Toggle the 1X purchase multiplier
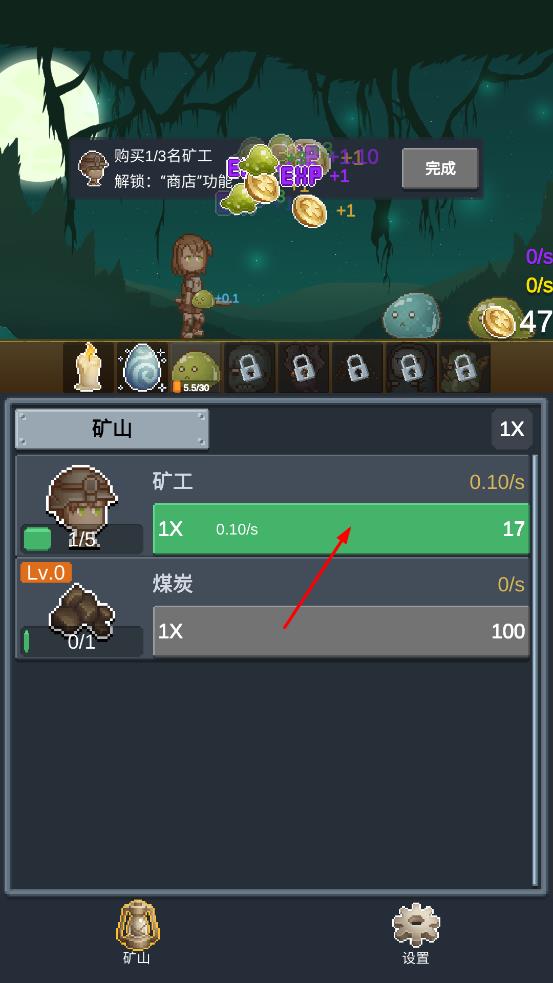 tap(512, 429)
